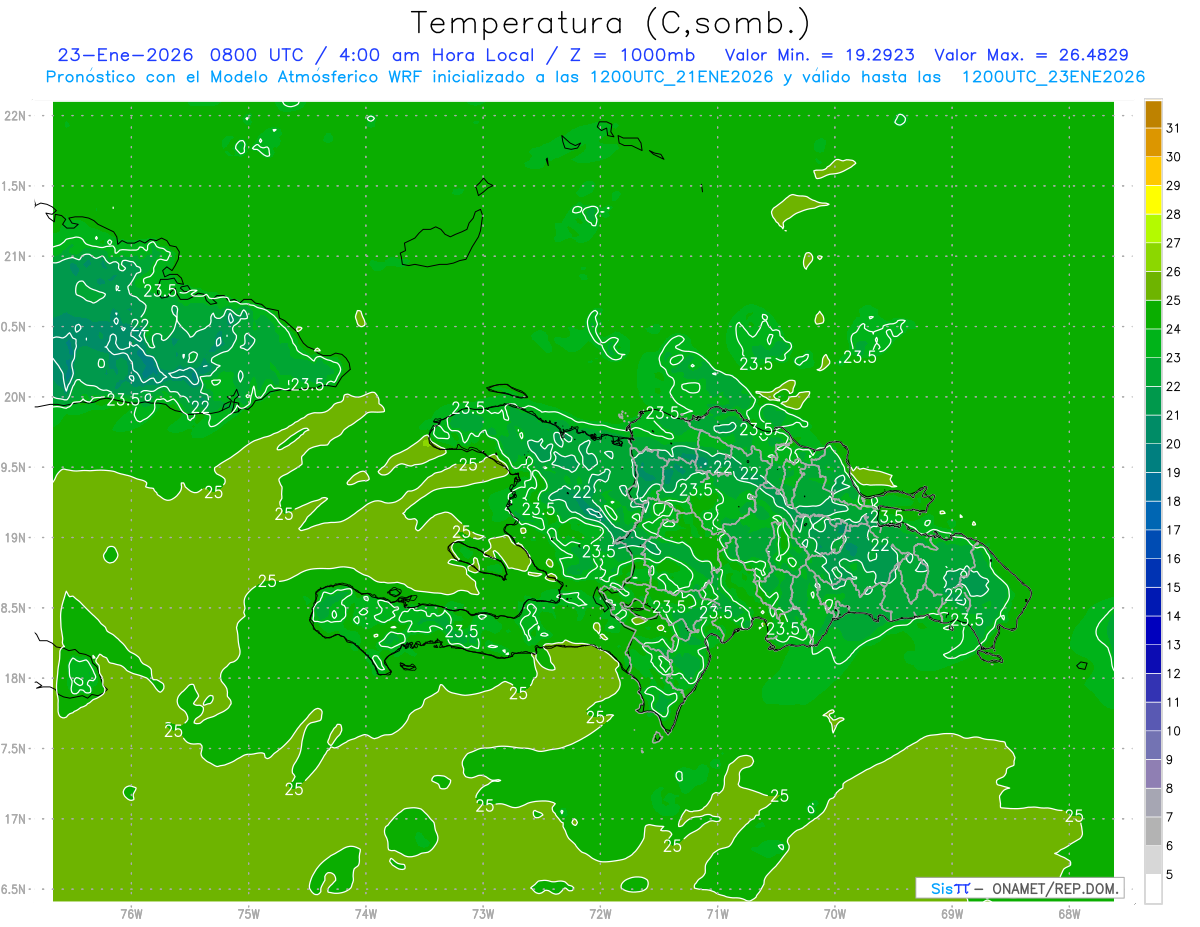The image size is (1200, 927).
Task: Select the forecast date "23-Ene-2026"
Action: [x=125, y=55]
